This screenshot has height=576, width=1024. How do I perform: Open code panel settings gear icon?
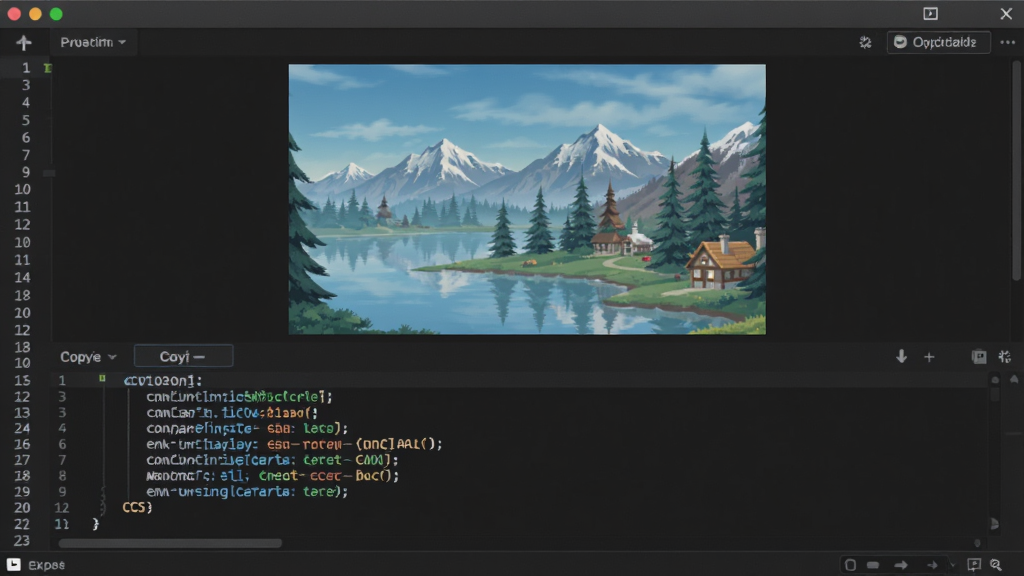tap(1005, 357)
